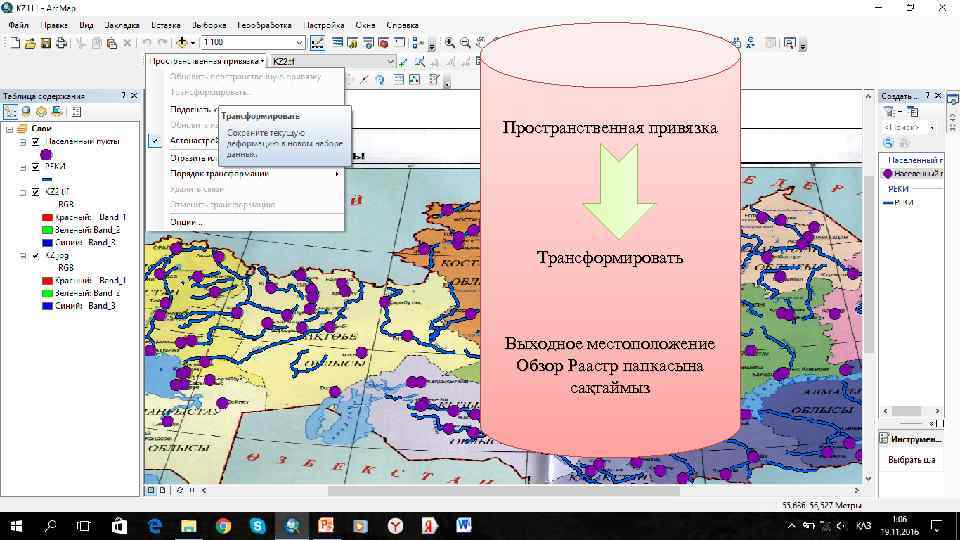Open the KZ2.tif georeferencing layer dropdown
The image size is (960, 540).
389,61
